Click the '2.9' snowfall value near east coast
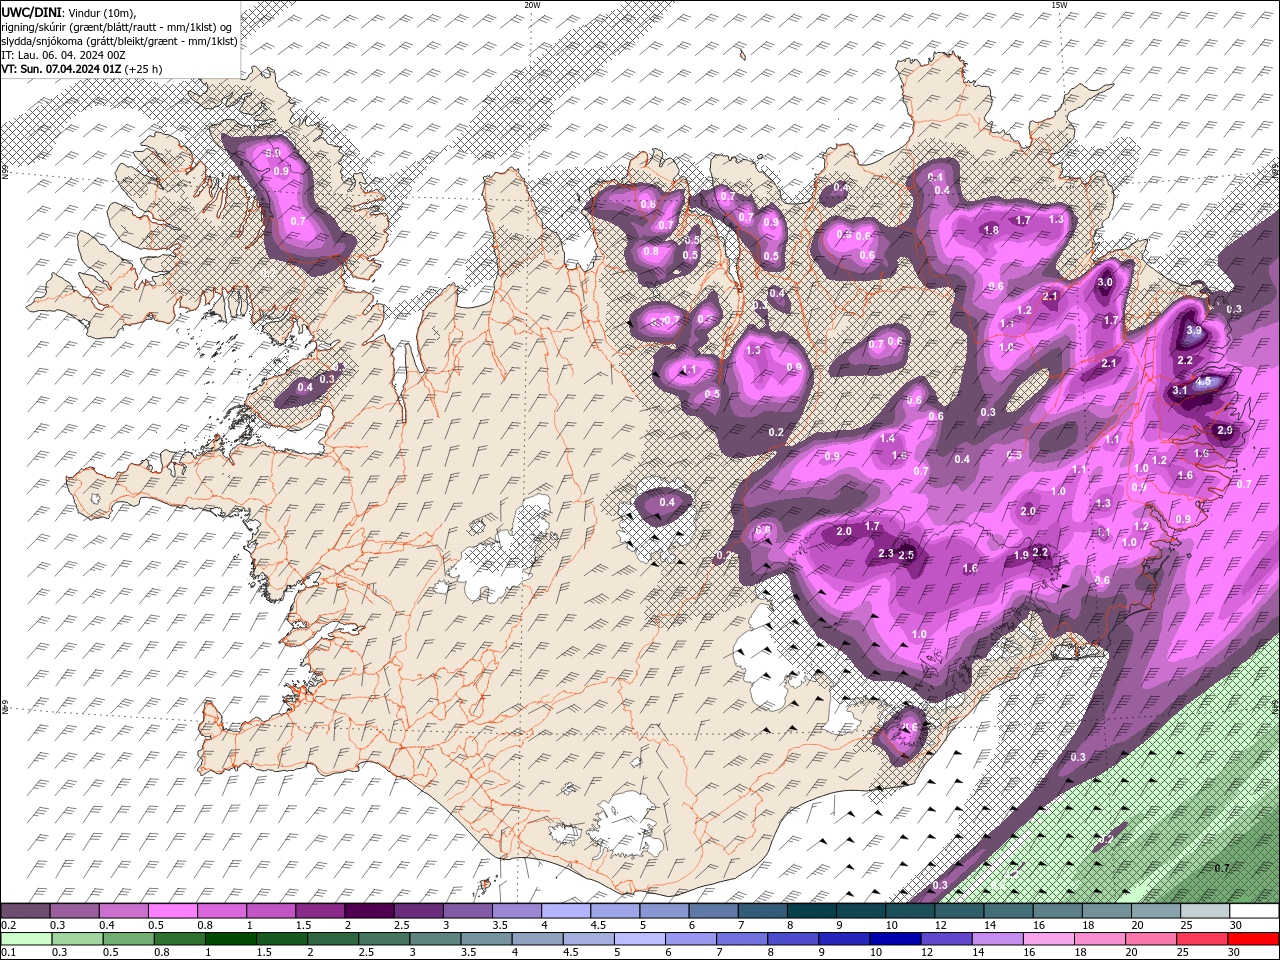Screen dimensions: 1280x960 coord(1225,430)
